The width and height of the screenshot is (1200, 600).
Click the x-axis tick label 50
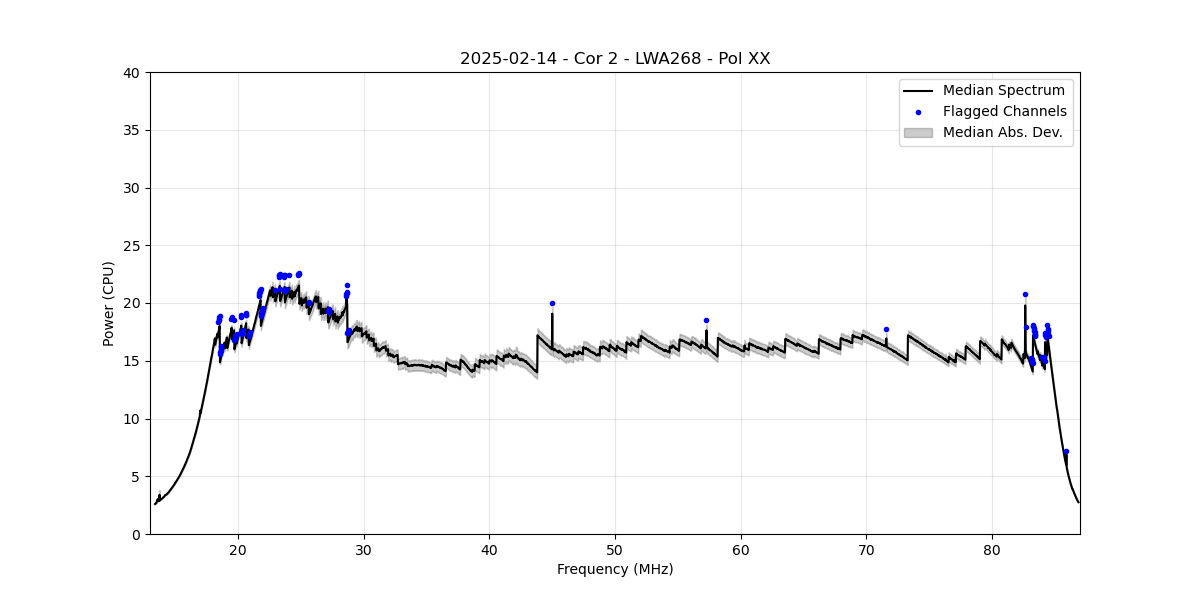(x=615, y=550)
